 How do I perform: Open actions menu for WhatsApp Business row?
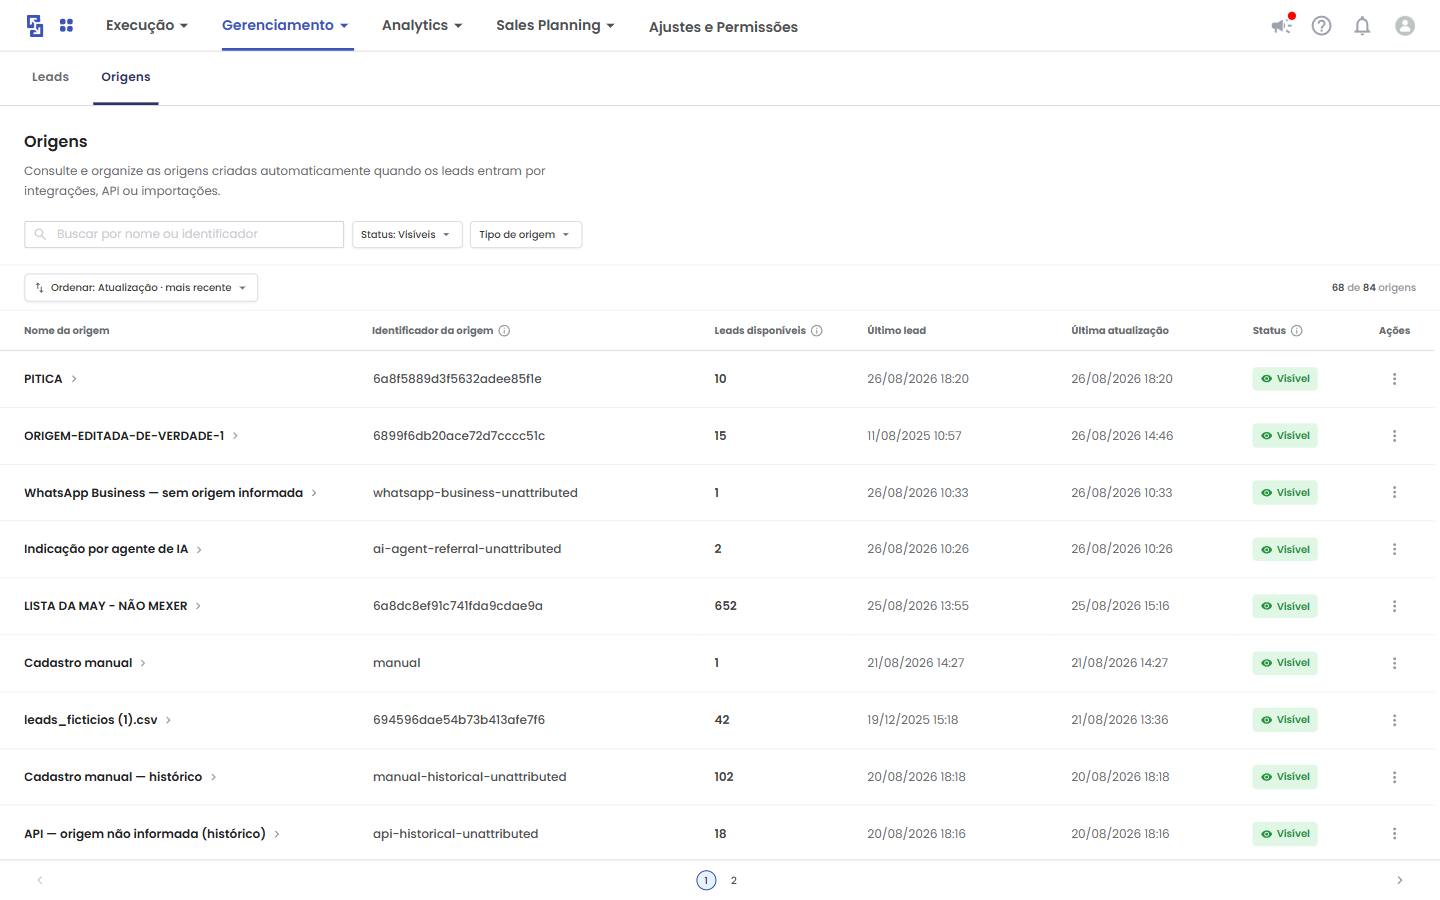(1394, 492)
